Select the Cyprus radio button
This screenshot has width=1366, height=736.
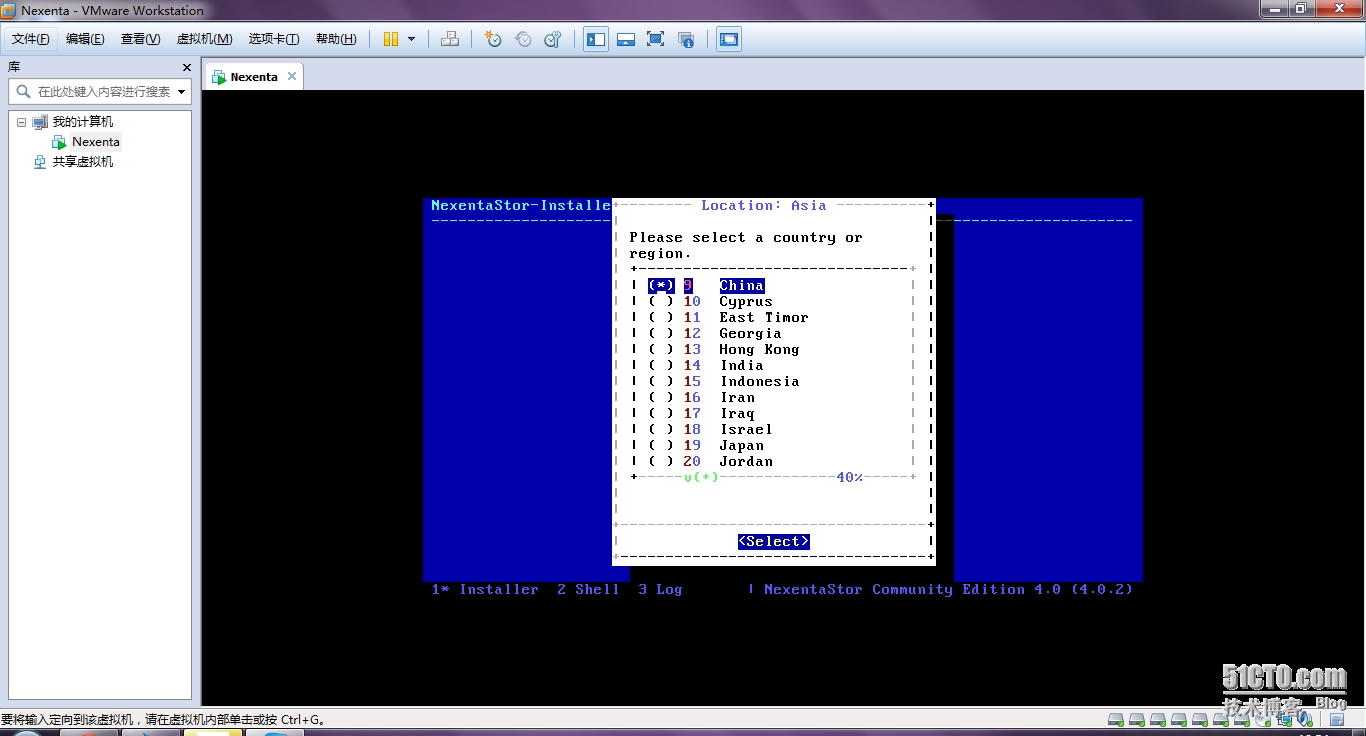tap(661, 302)
